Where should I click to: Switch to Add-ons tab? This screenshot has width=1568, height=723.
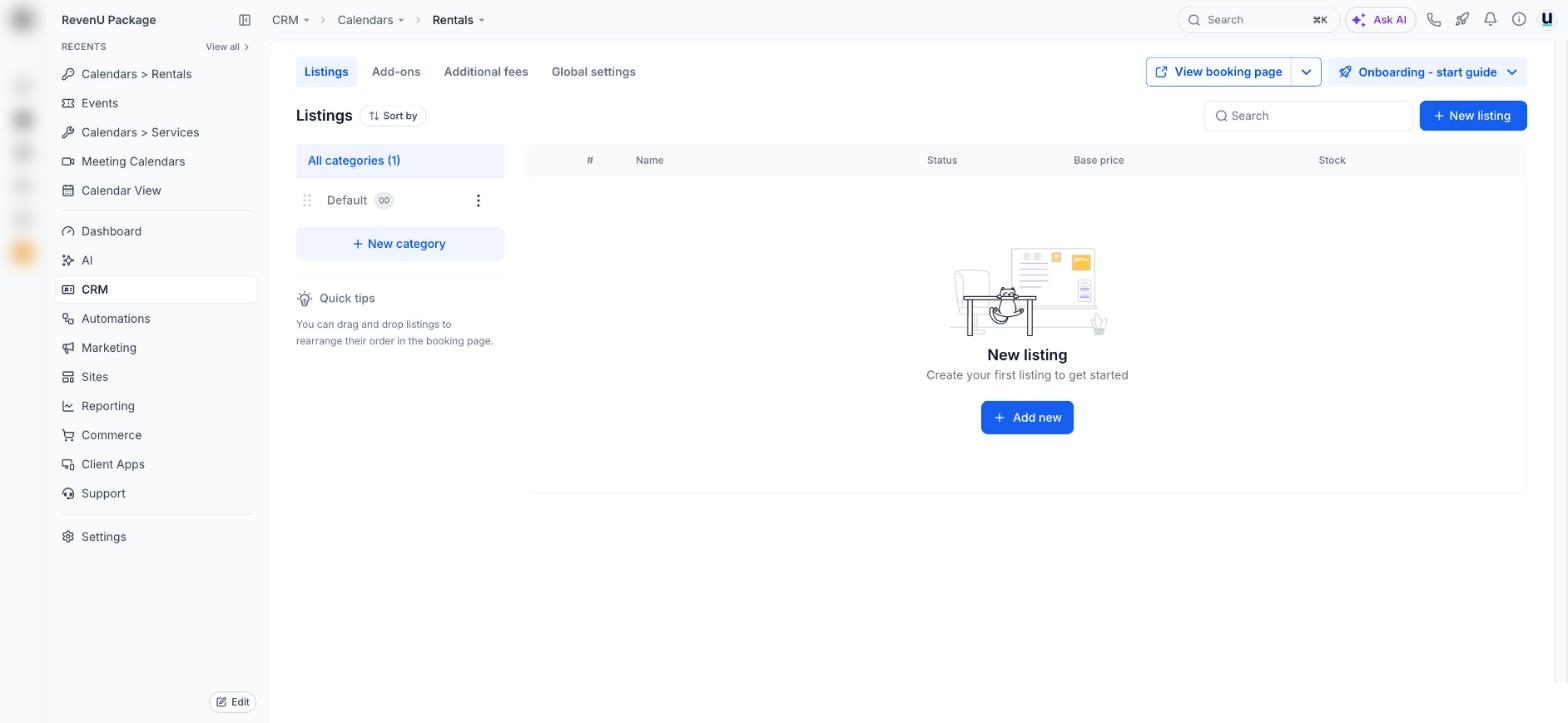[396, 72]
